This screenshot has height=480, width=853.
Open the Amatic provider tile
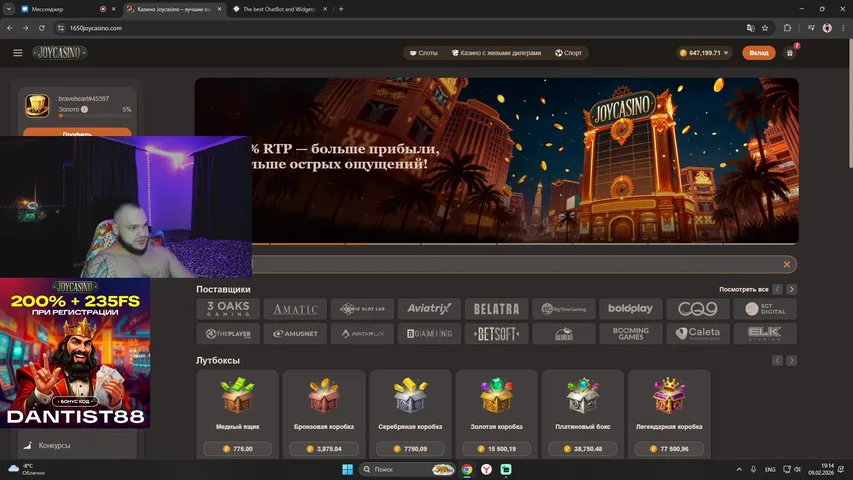295,309
